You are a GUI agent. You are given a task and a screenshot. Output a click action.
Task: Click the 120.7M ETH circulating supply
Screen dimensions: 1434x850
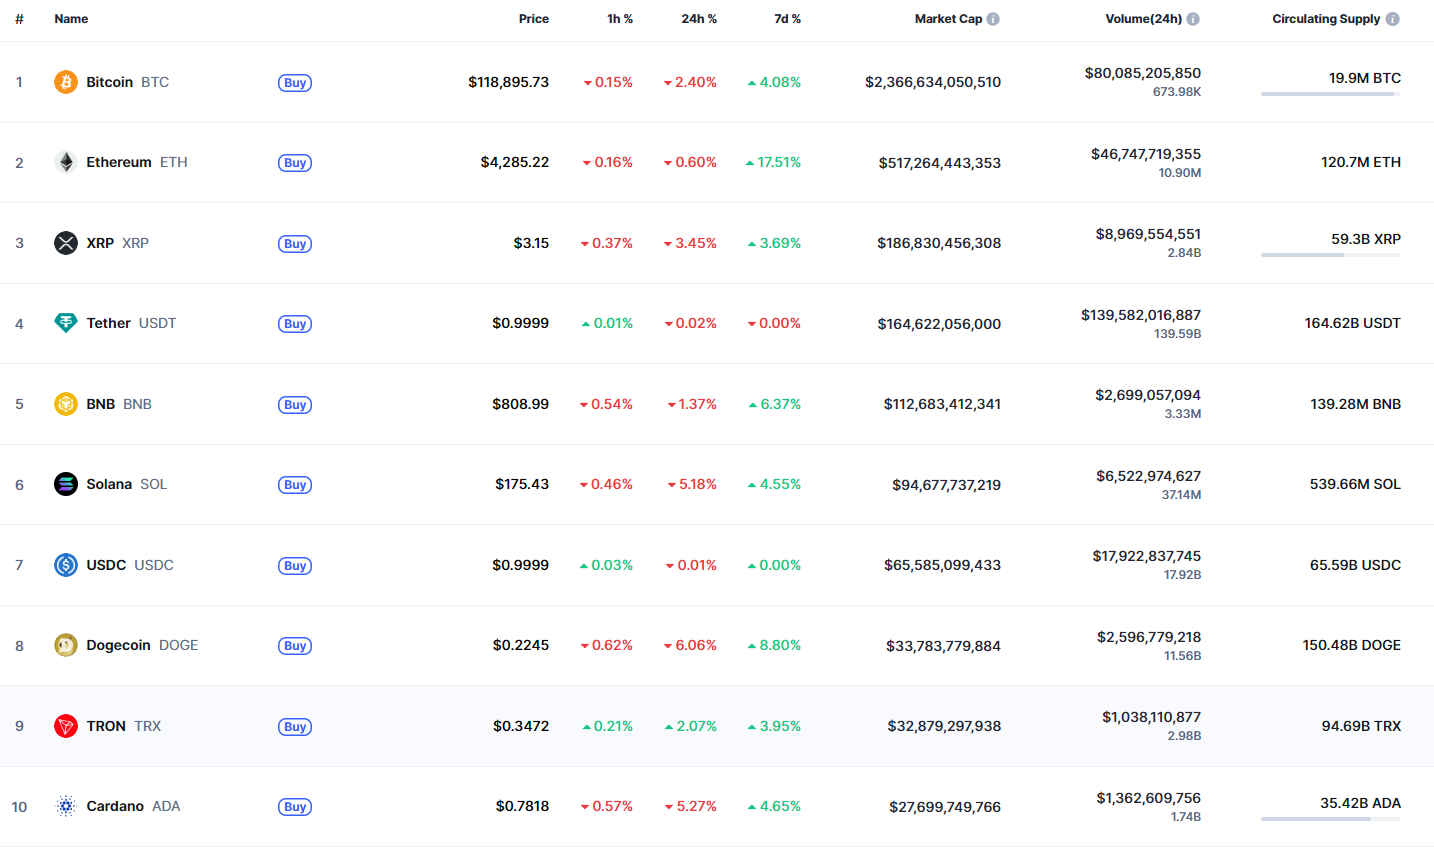click(1361, 162)
